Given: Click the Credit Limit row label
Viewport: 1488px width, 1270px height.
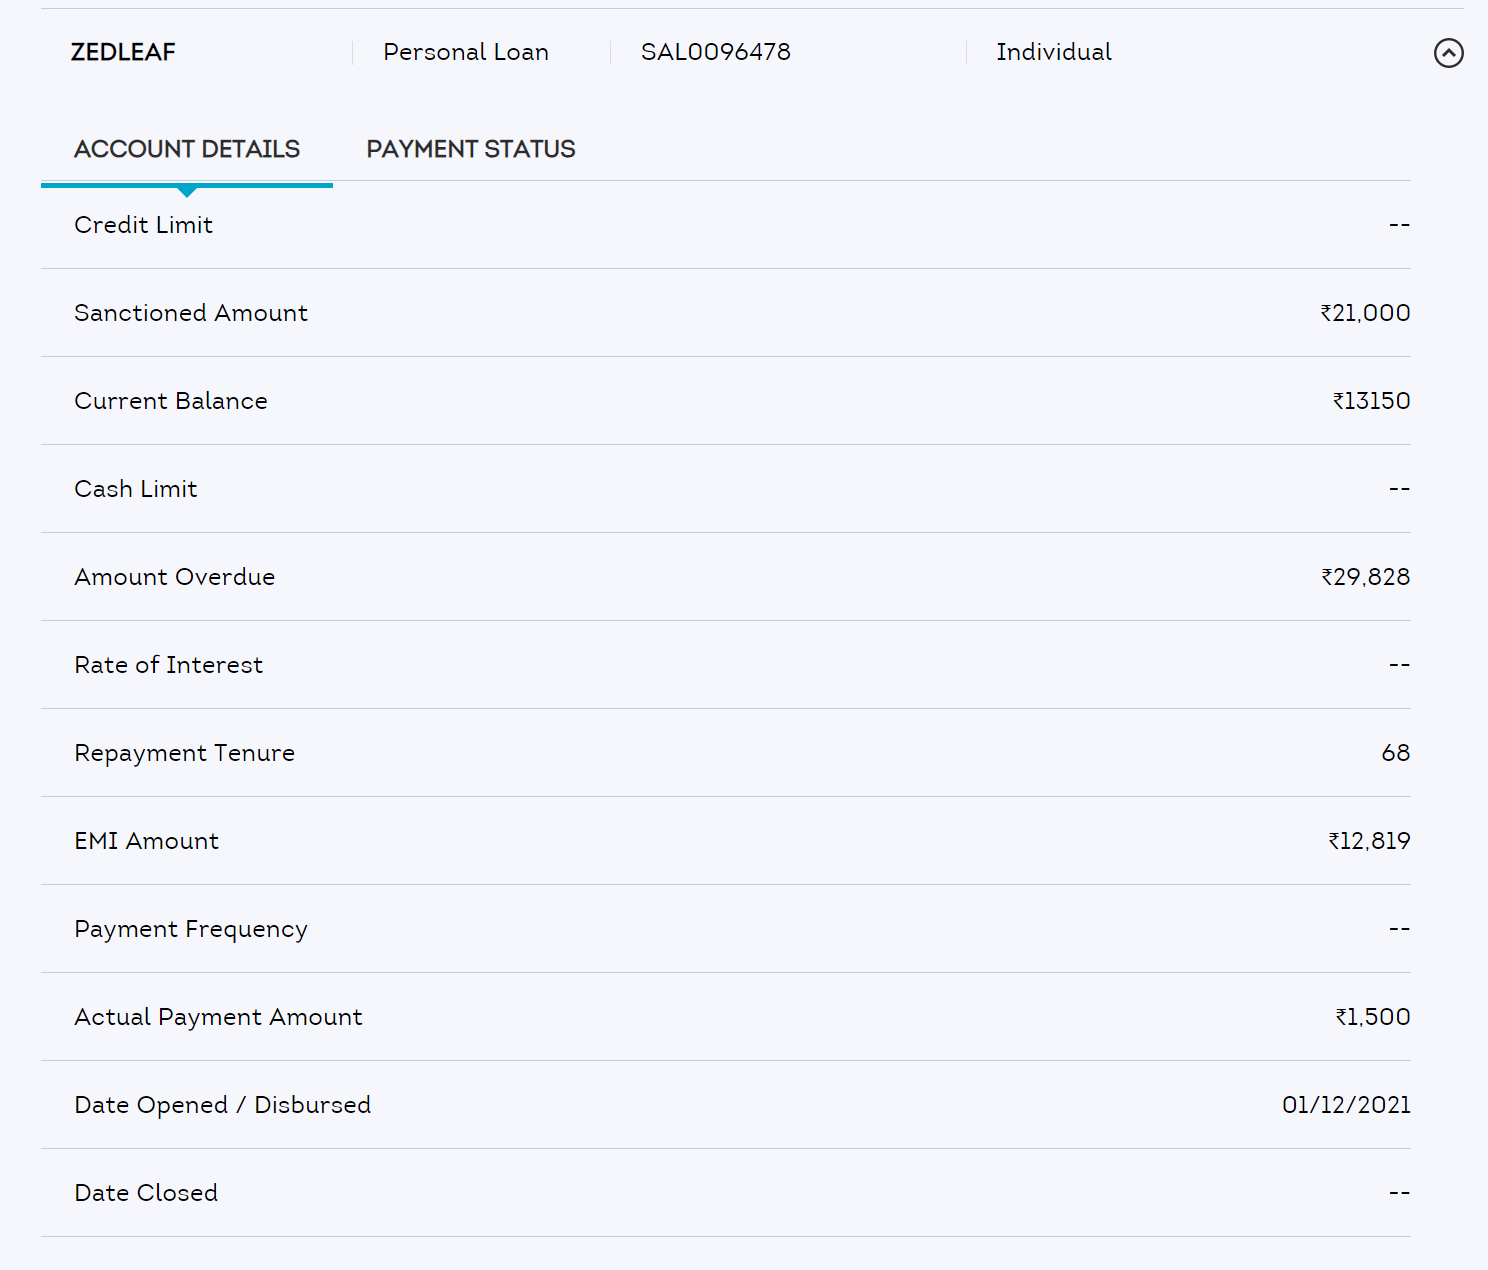Looking at the screenshot, I should (143, 225).
